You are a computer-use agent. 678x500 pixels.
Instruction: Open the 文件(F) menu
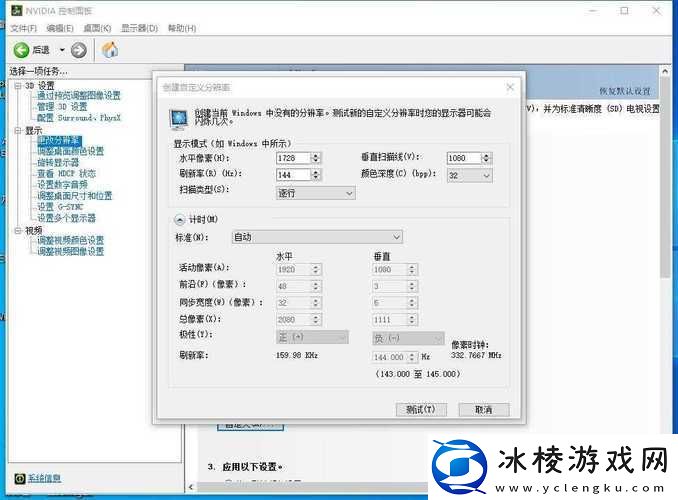[23, 29]
